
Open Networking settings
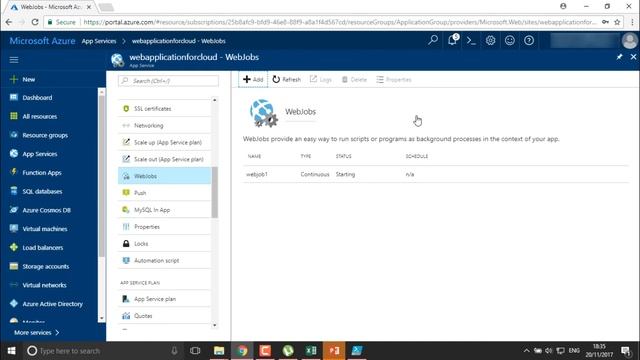[x=165, y=125]
